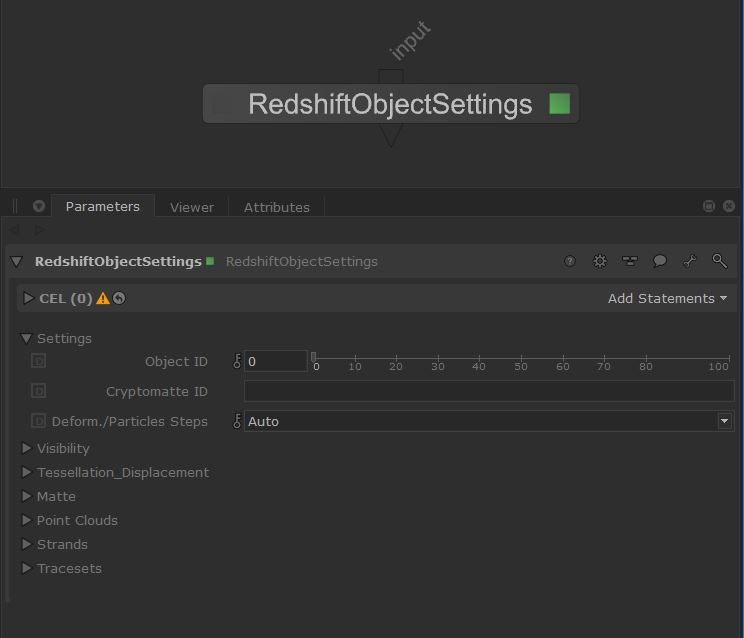Toggle the Object ID enable checkbox
Viewport: 744px width, 638px height.
(x=38, y=361)
